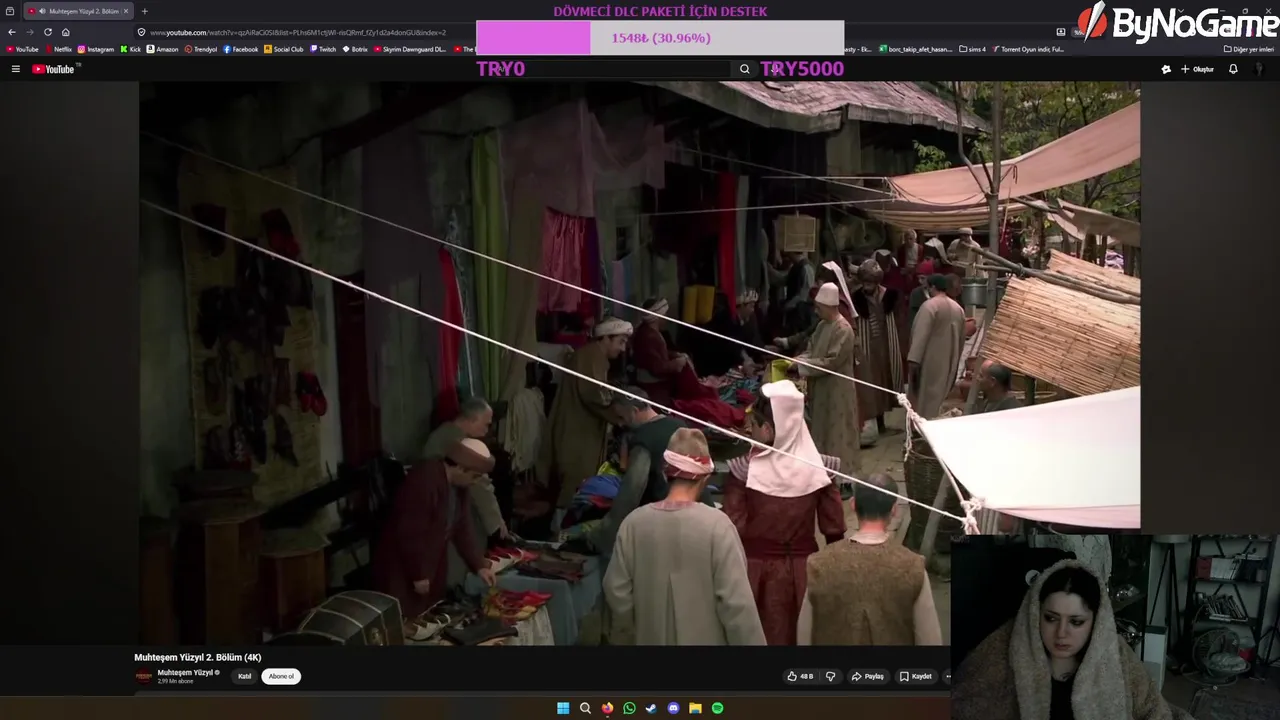Screen dimensions: 1280x720
Task: Save the video with Kaydet
Action: pyautogui.click(x=915, y=676)
